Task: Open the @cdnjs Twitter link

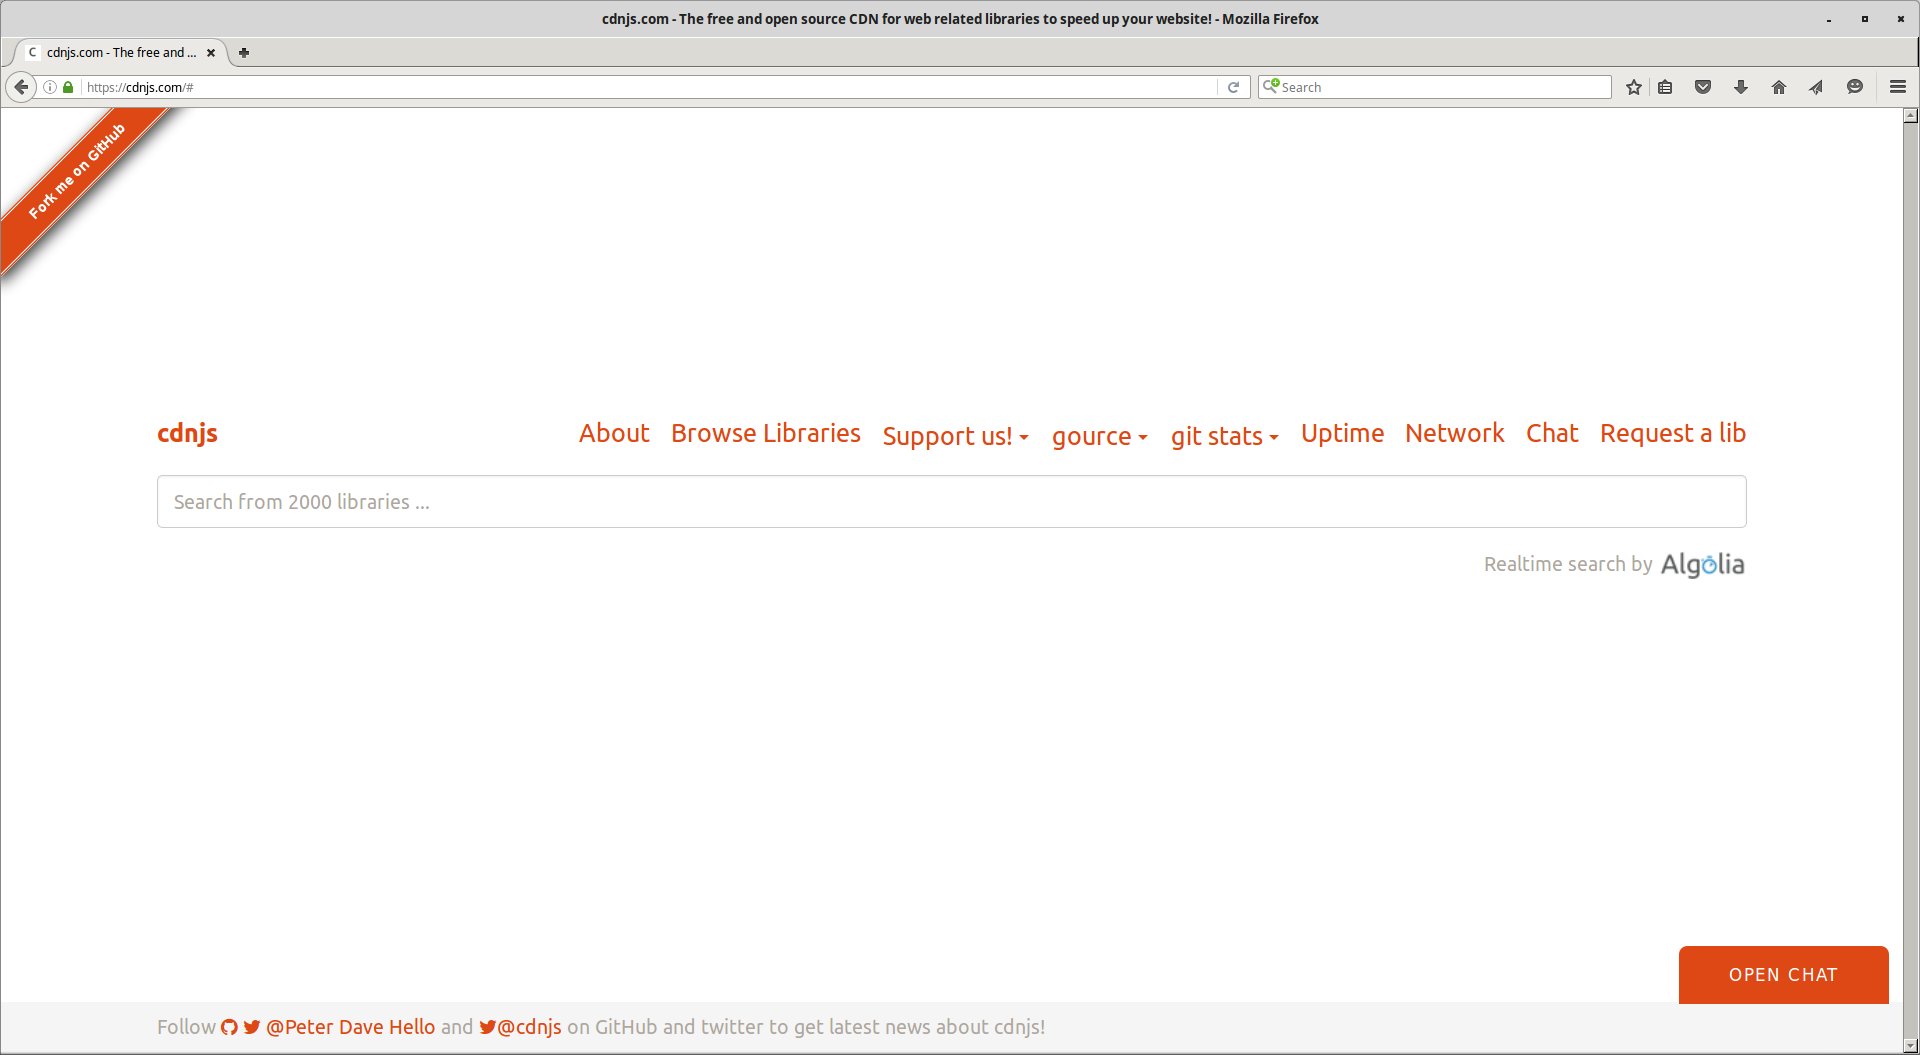Action: click(x=530, y=1027)
